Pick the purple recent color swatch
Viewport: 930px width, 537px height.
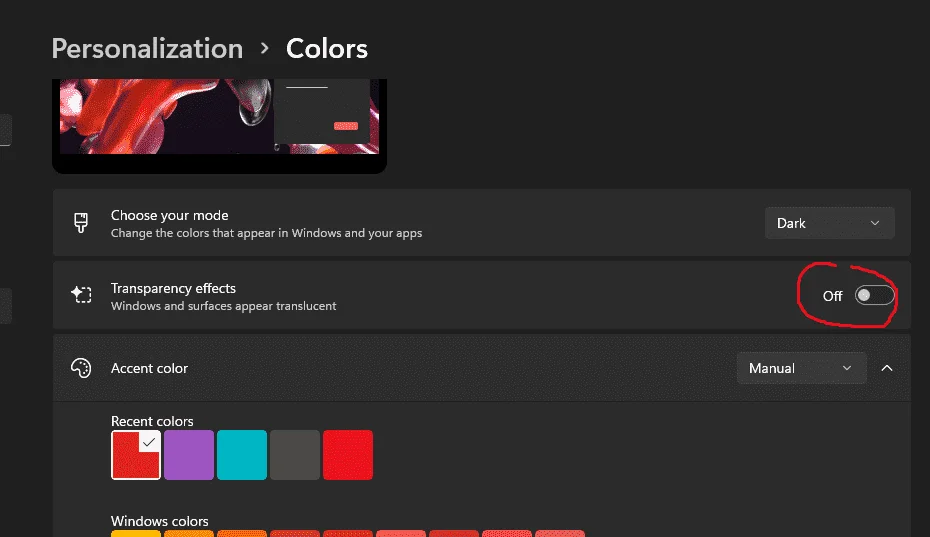[x=189, y=455]
